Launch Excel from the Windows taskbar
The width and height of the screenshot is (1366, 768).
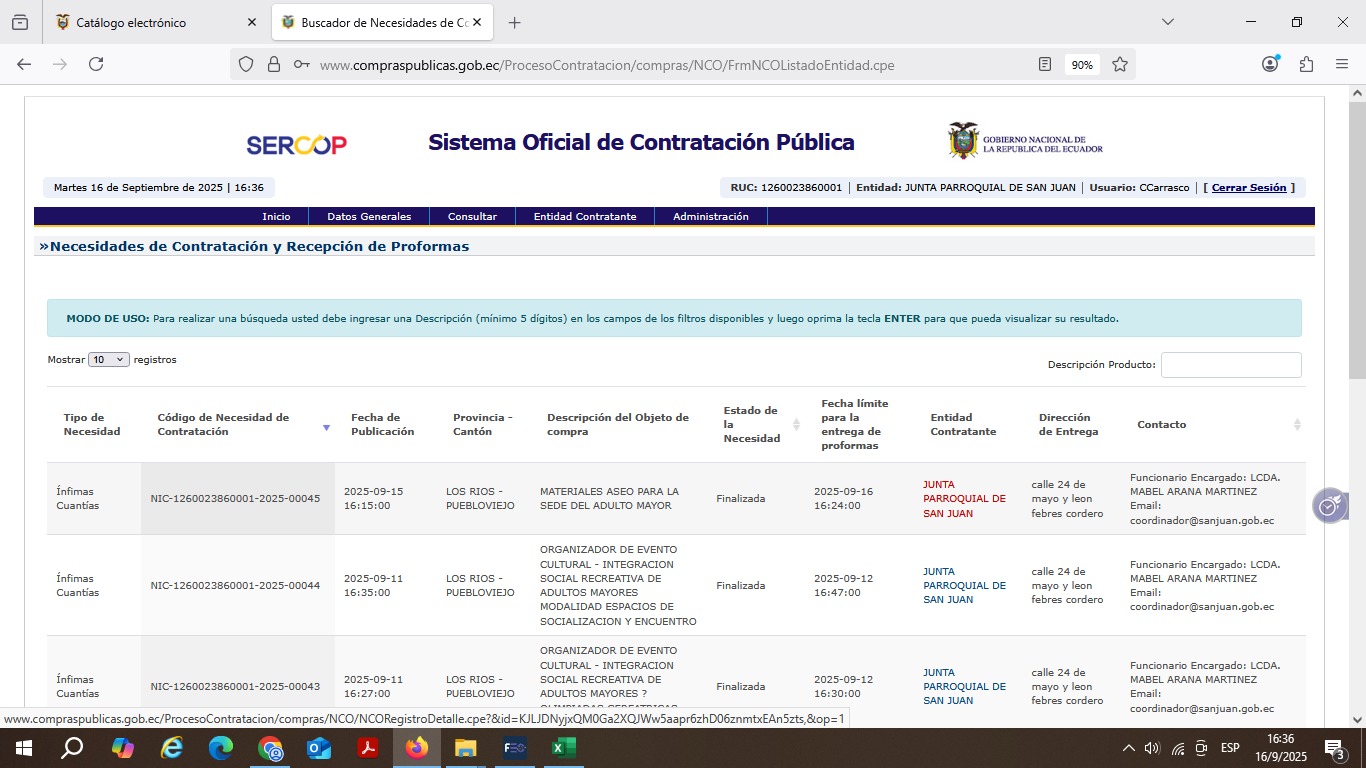coord(563,748)
